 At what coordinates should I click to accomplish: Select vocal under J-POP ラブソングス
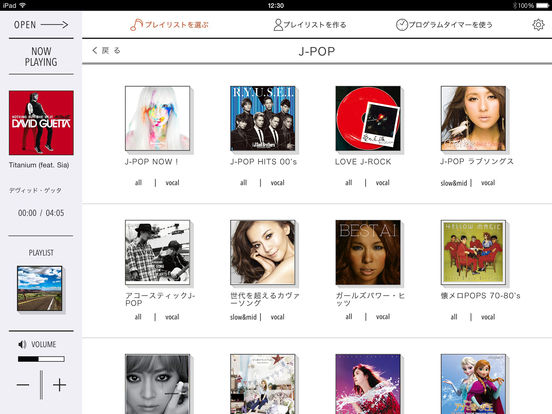tap(488, 183)
